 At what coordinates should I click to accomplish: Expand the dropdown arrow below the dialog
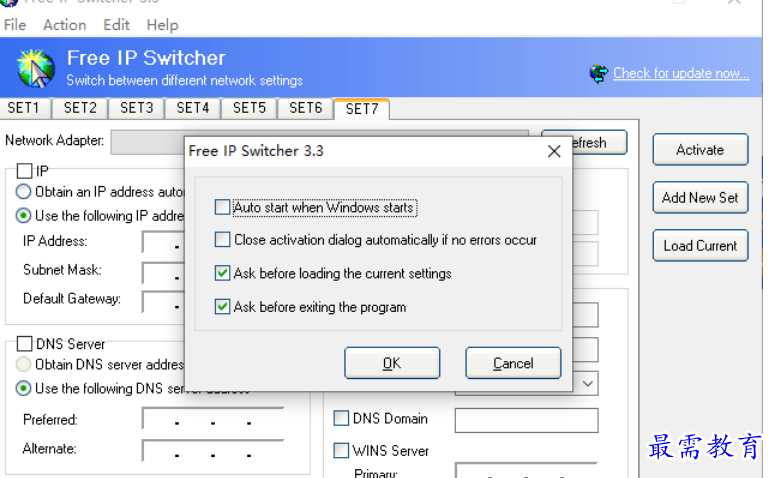click(x=588, y=384)
